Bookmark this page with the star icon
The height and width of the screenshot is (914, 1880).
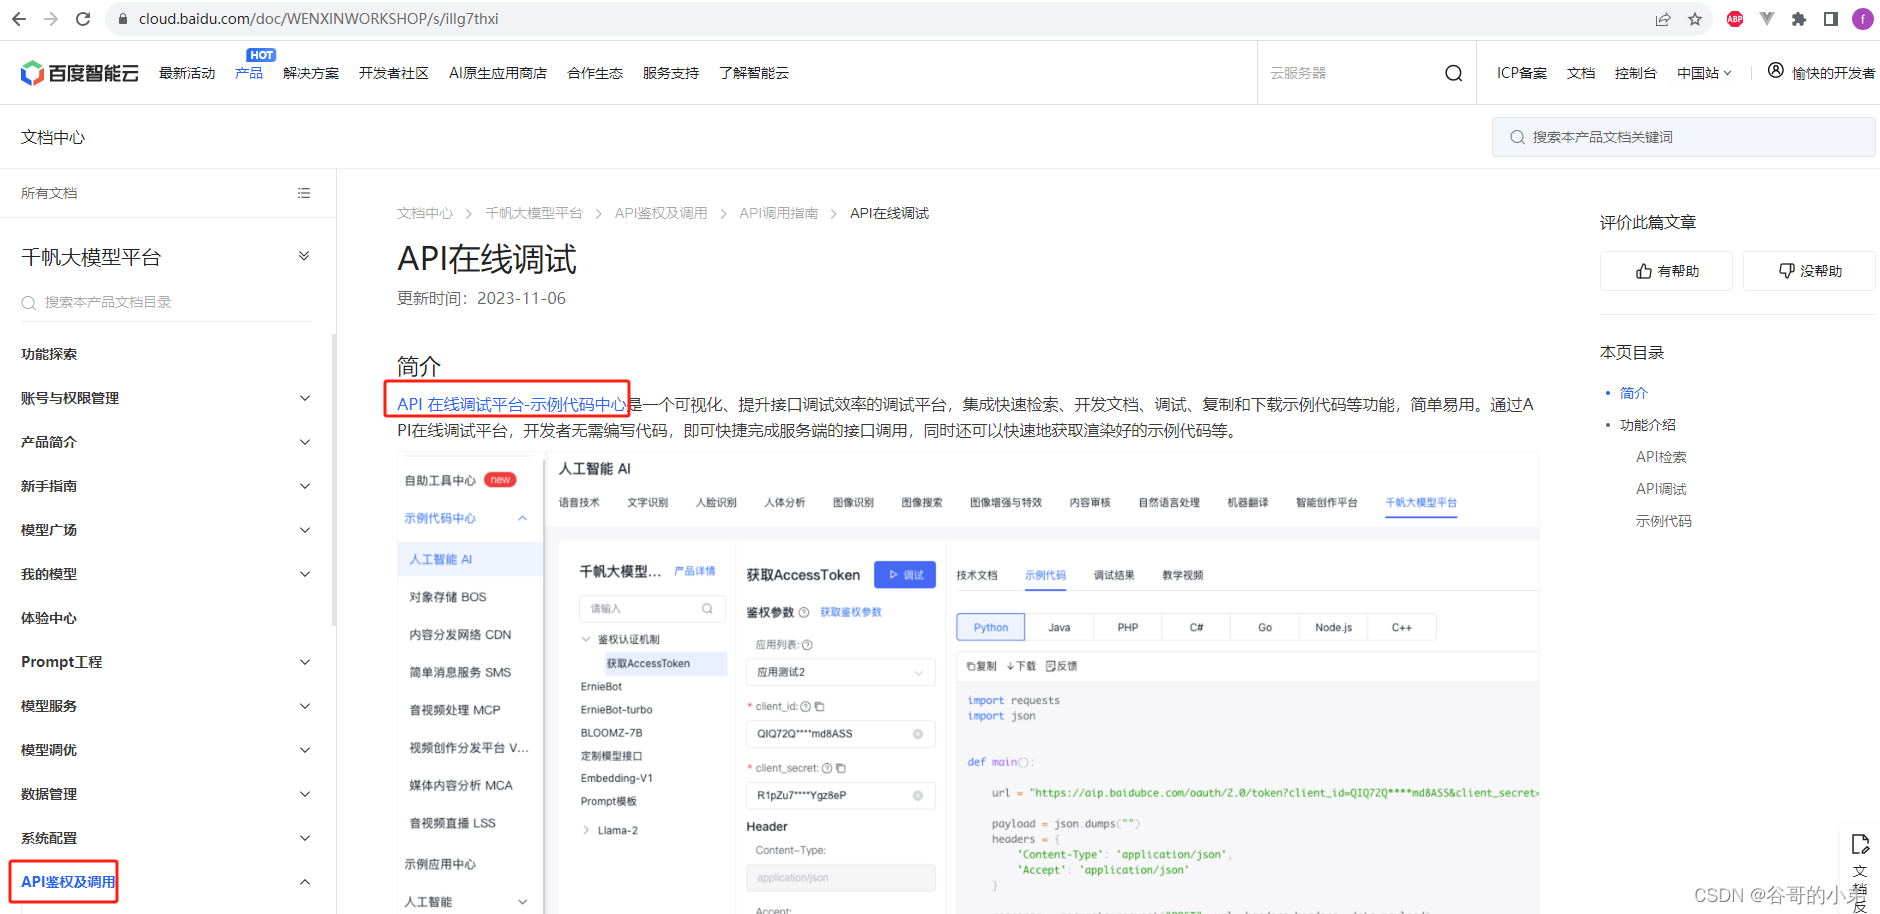coord(1695,19)
